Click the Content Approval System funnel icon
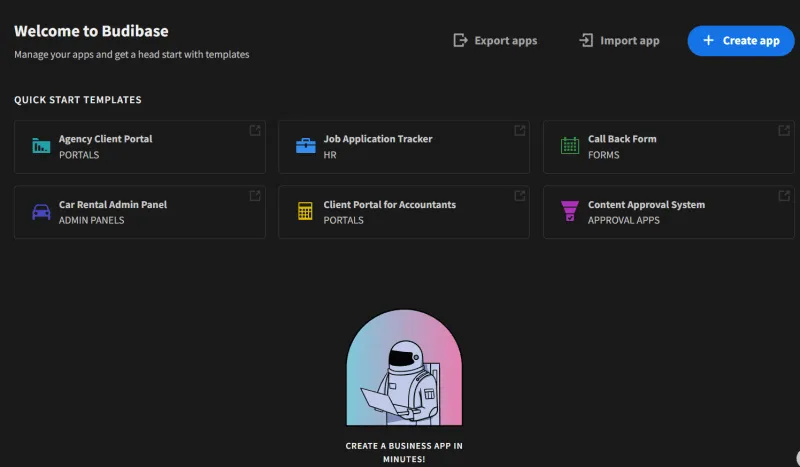 [x=570, y=212]
